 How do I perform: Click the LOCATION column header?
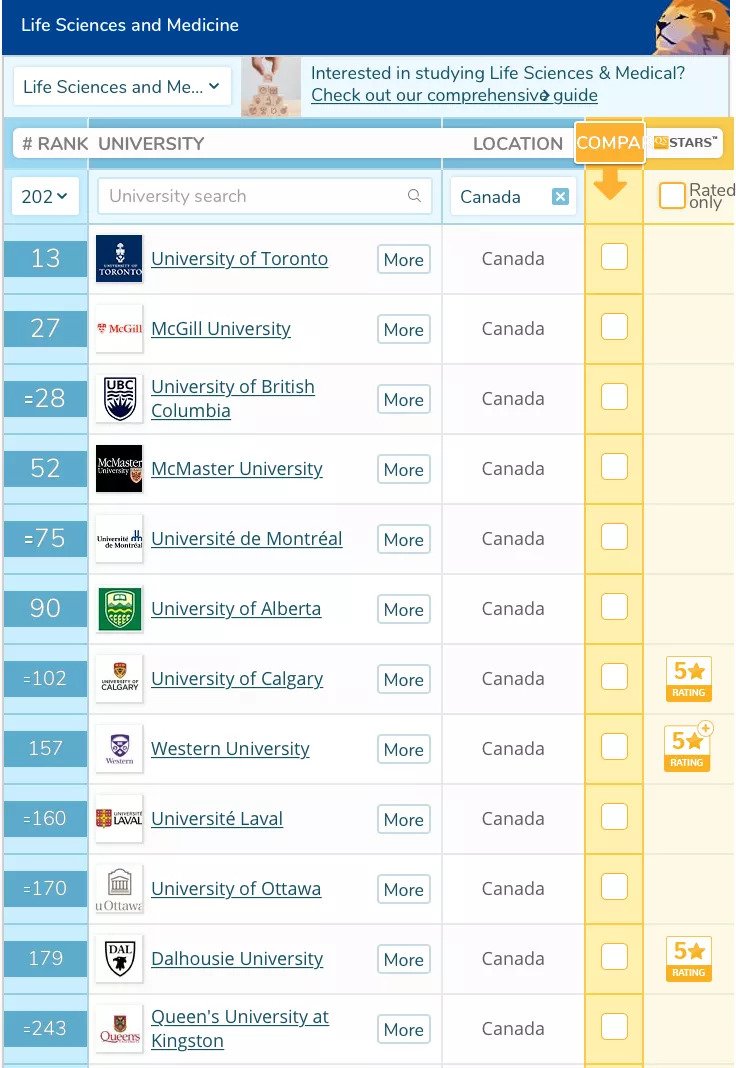(x=517, y=144)
